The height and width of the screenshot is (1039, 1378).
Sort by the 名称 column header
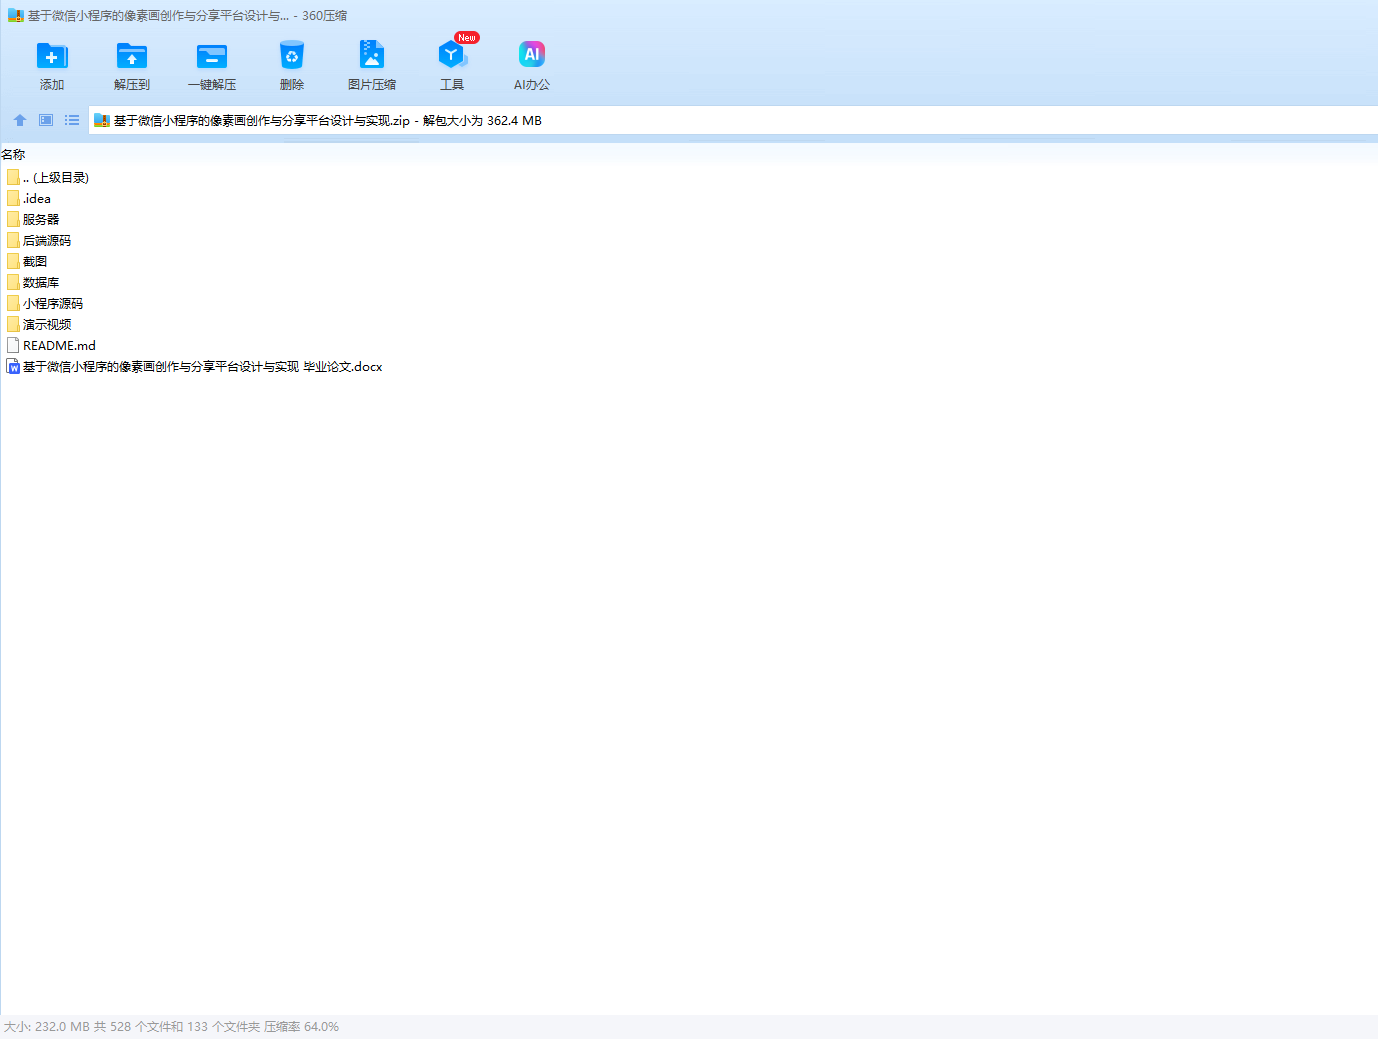click(13, 155)
